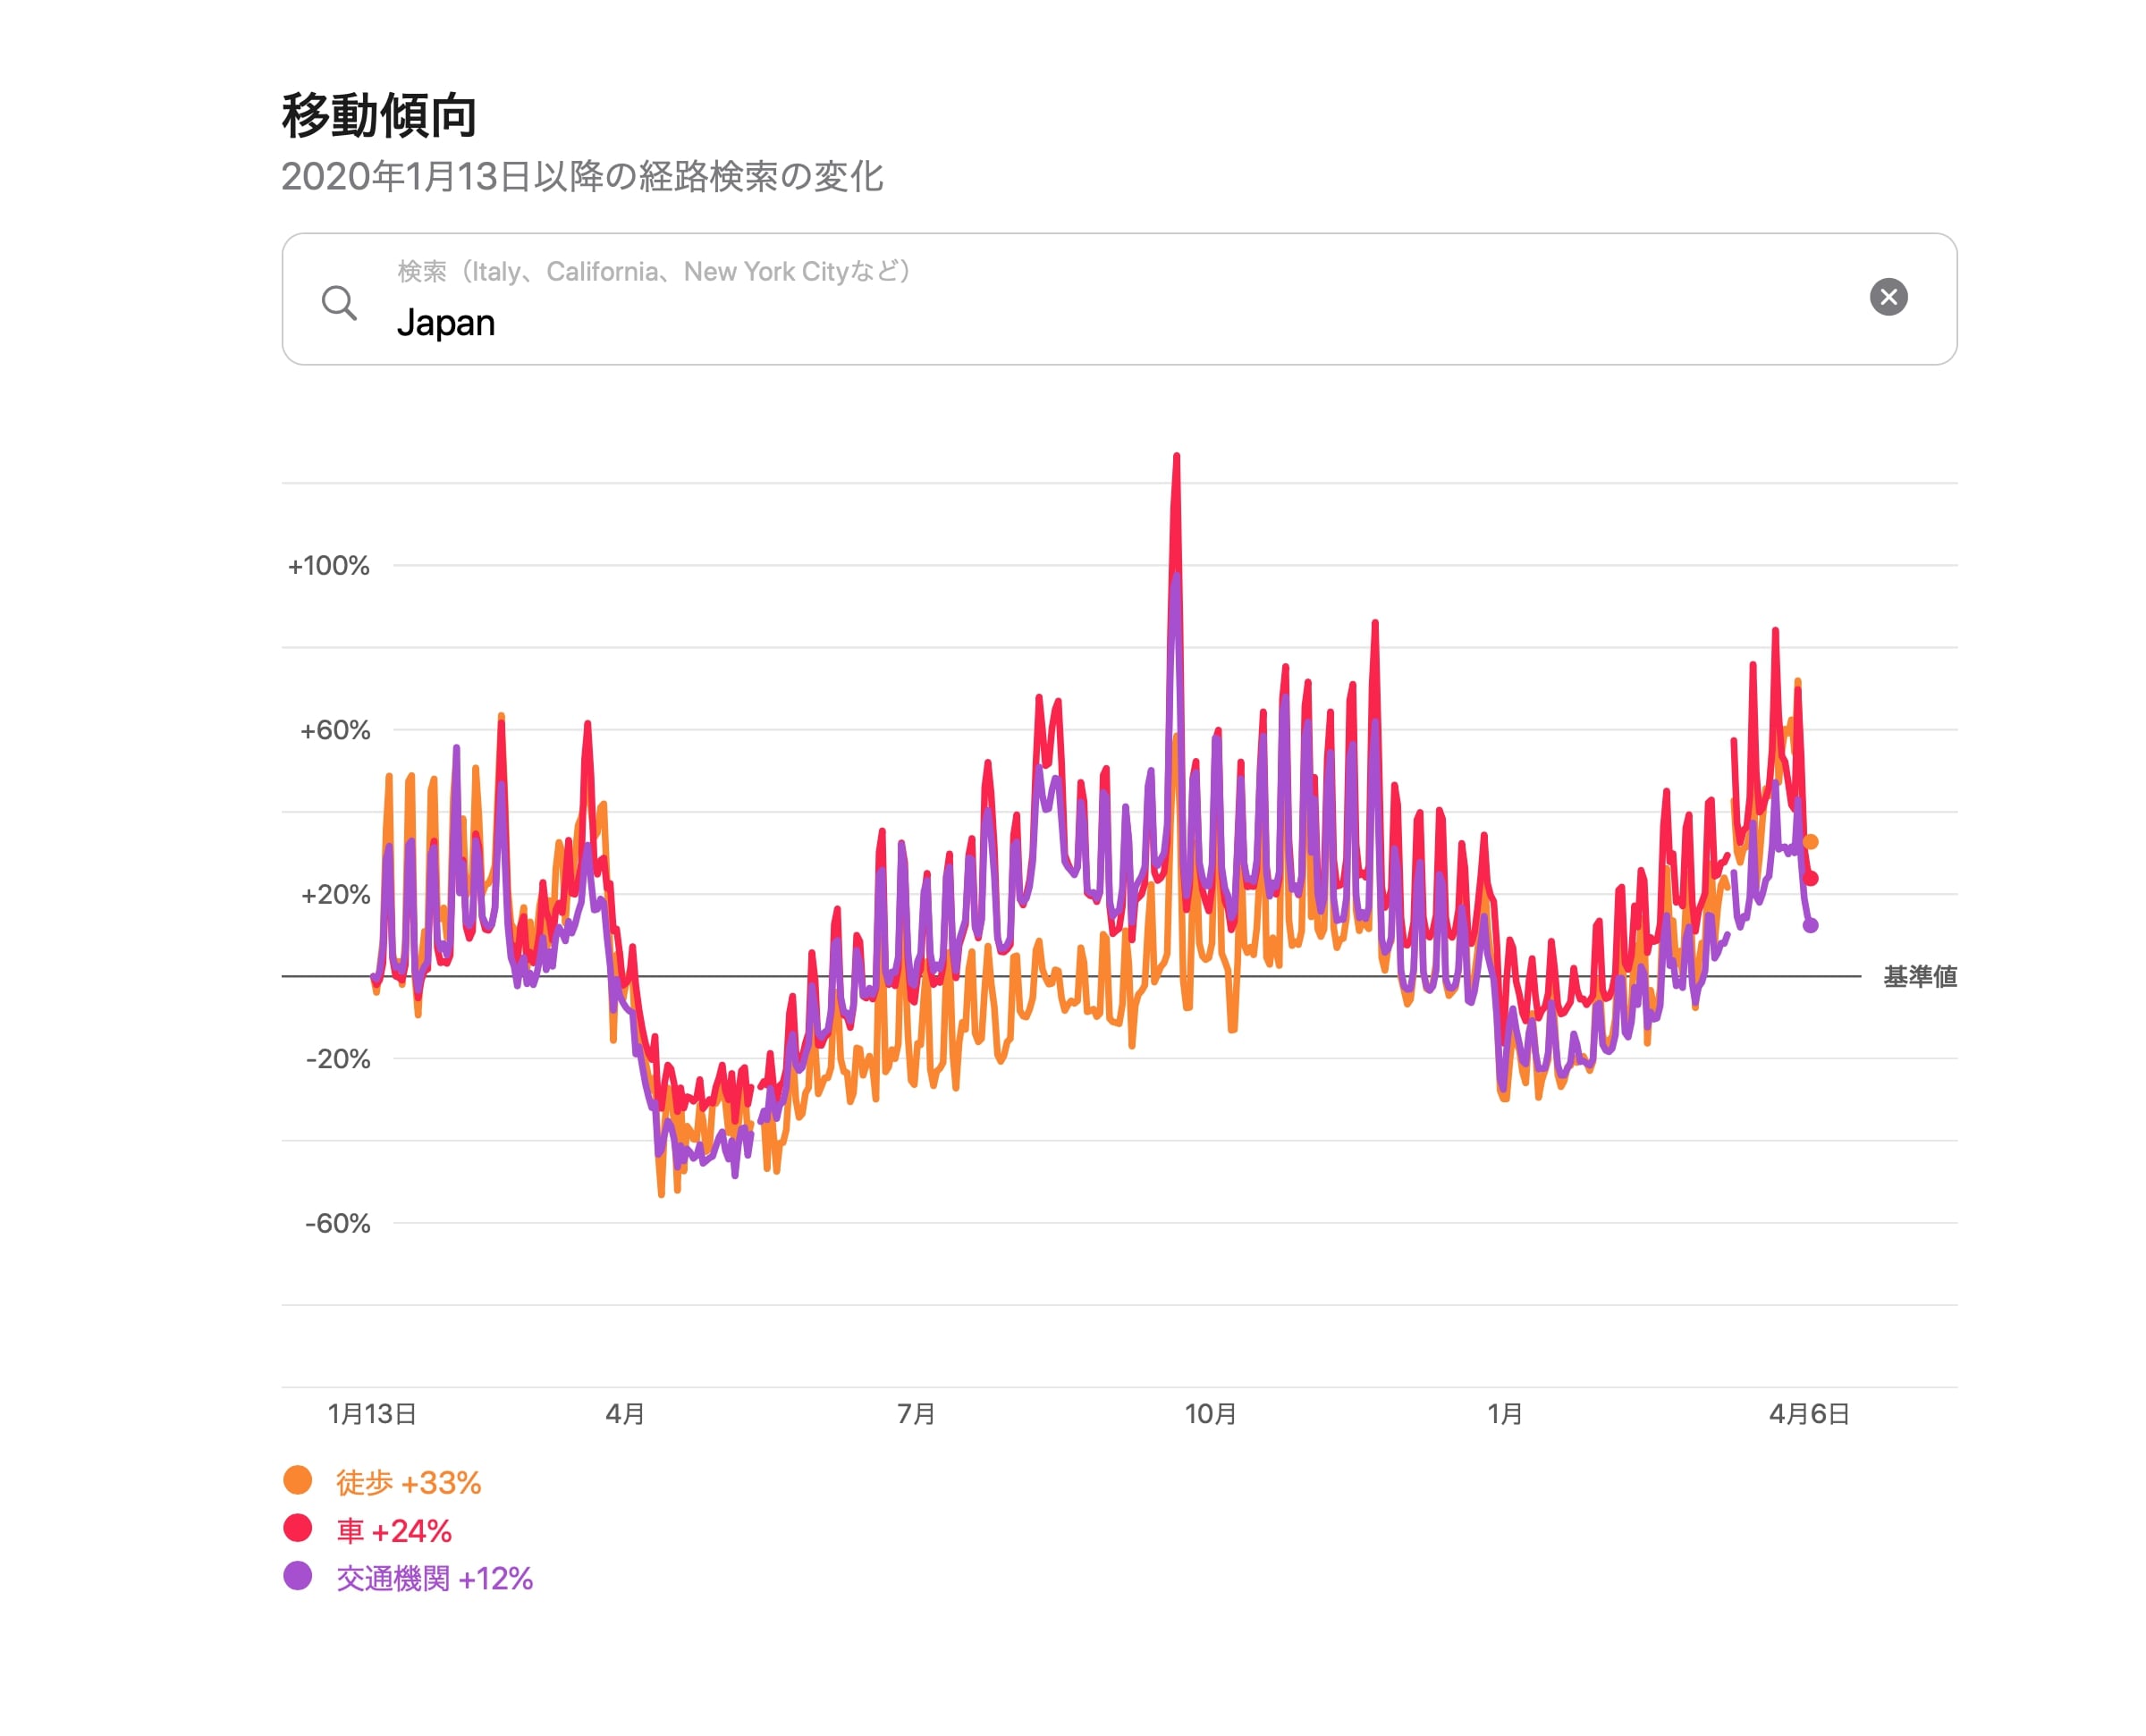Click the purple endpoint marker on chart
2146x1736 pixels.
click(x=1810, y=925)
